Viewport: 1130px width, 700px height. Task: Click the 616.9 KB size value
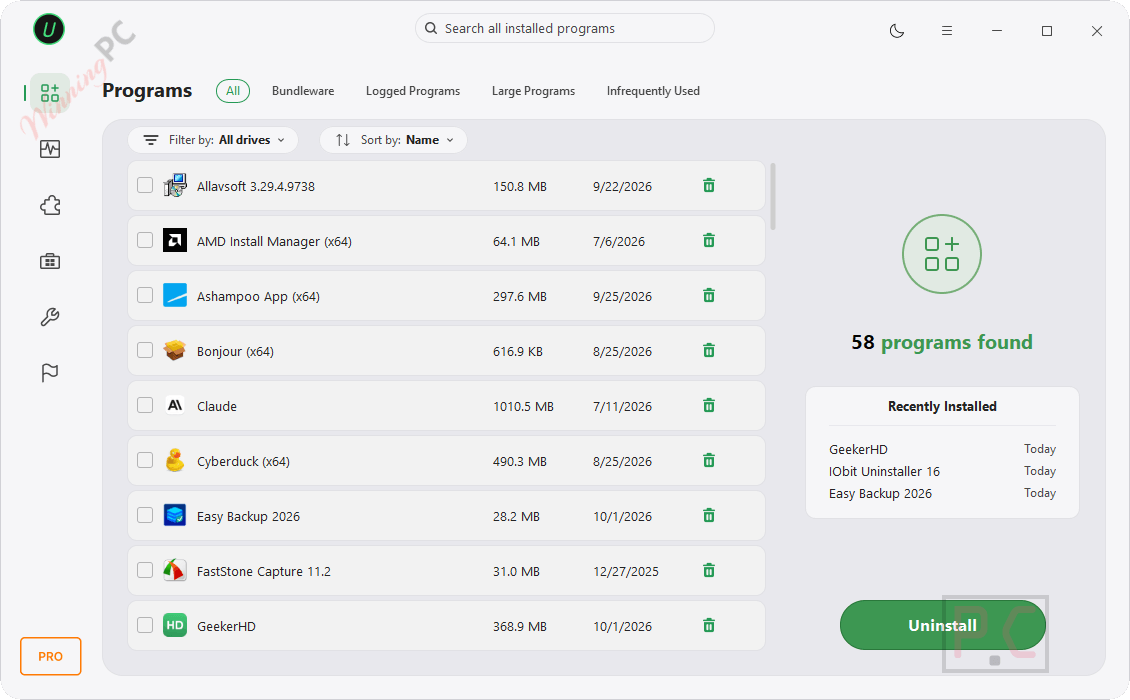(x=517, y=352)
